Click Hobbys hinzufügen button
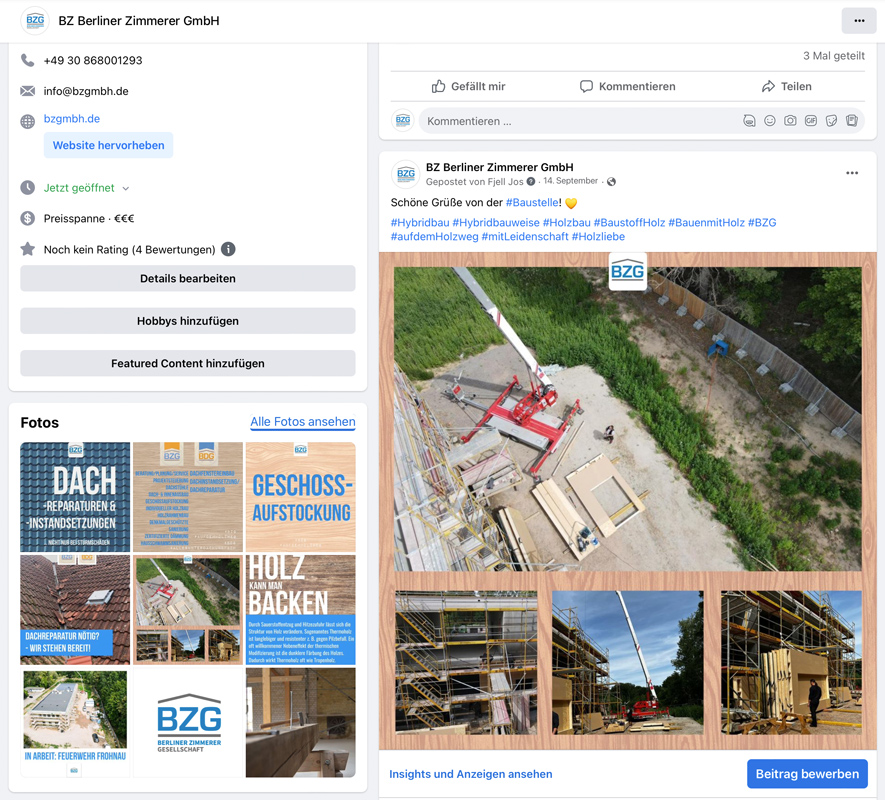 pos(188,321)
